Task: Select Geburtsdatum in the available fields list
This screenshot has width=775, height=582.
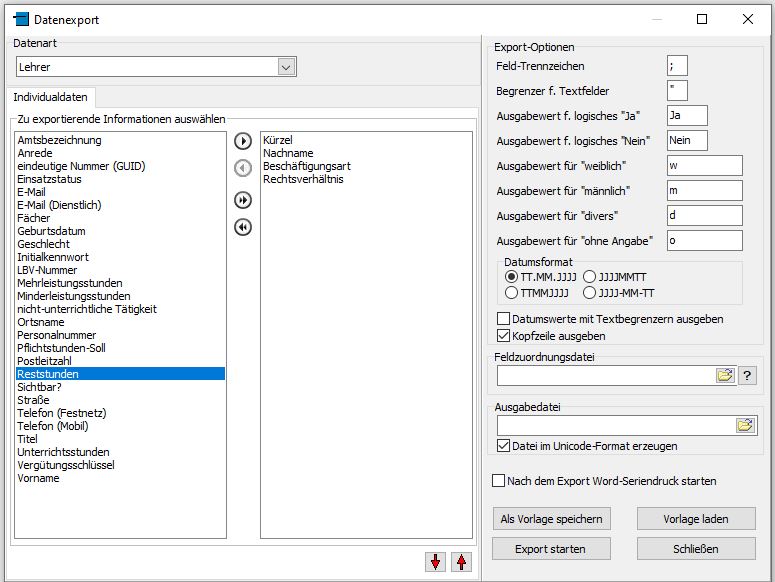Action: coord(51,231)
